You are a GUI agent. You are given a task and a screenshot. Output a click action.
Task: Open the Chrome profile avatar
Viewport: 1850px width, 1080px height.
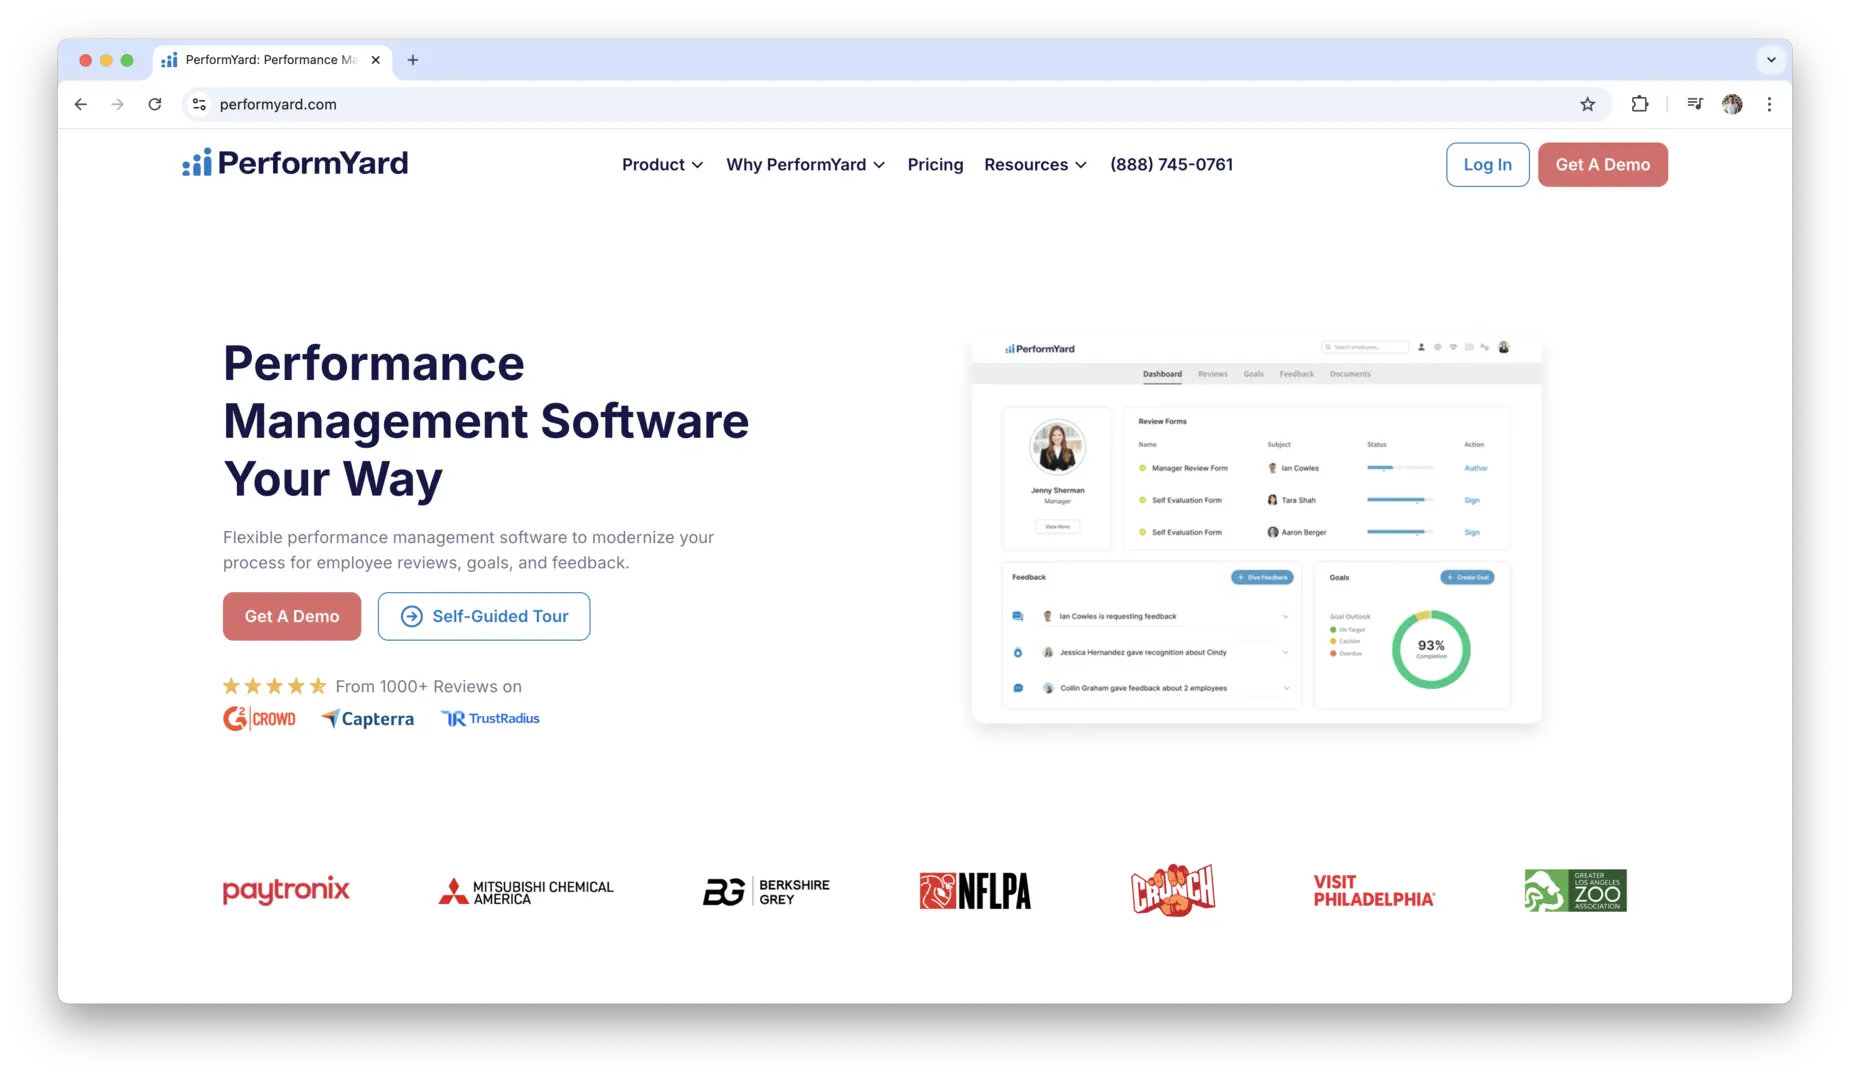coord(1732,104)
